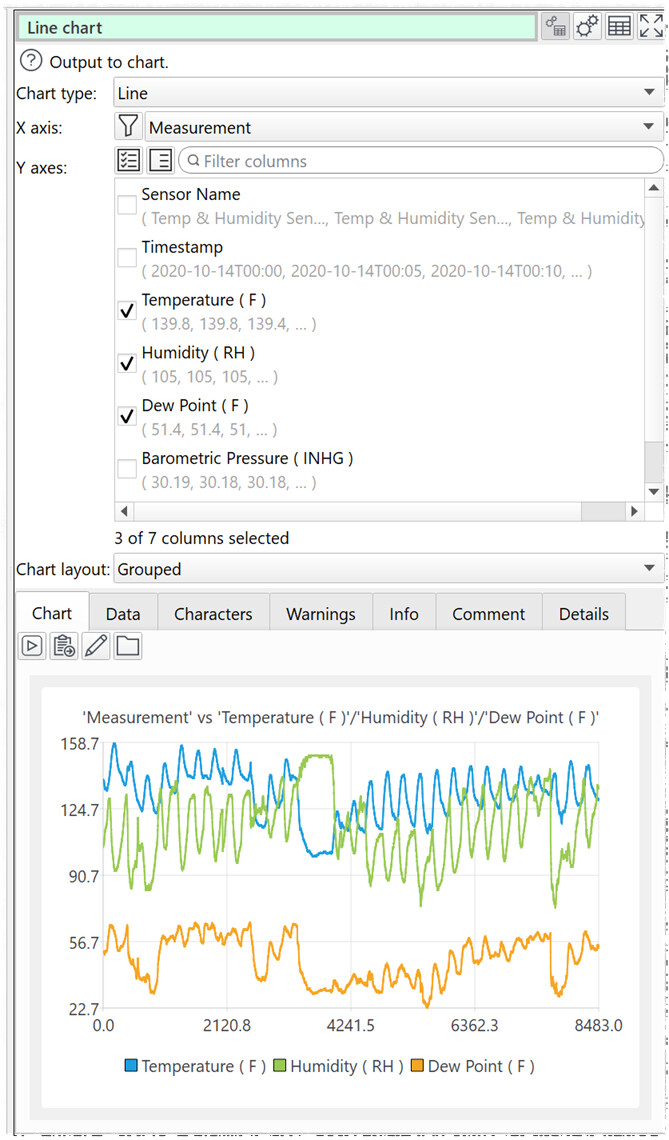Uncheck the Humidity ( RH ) checkbox
669x1140 pixels.
pos(127,363)
